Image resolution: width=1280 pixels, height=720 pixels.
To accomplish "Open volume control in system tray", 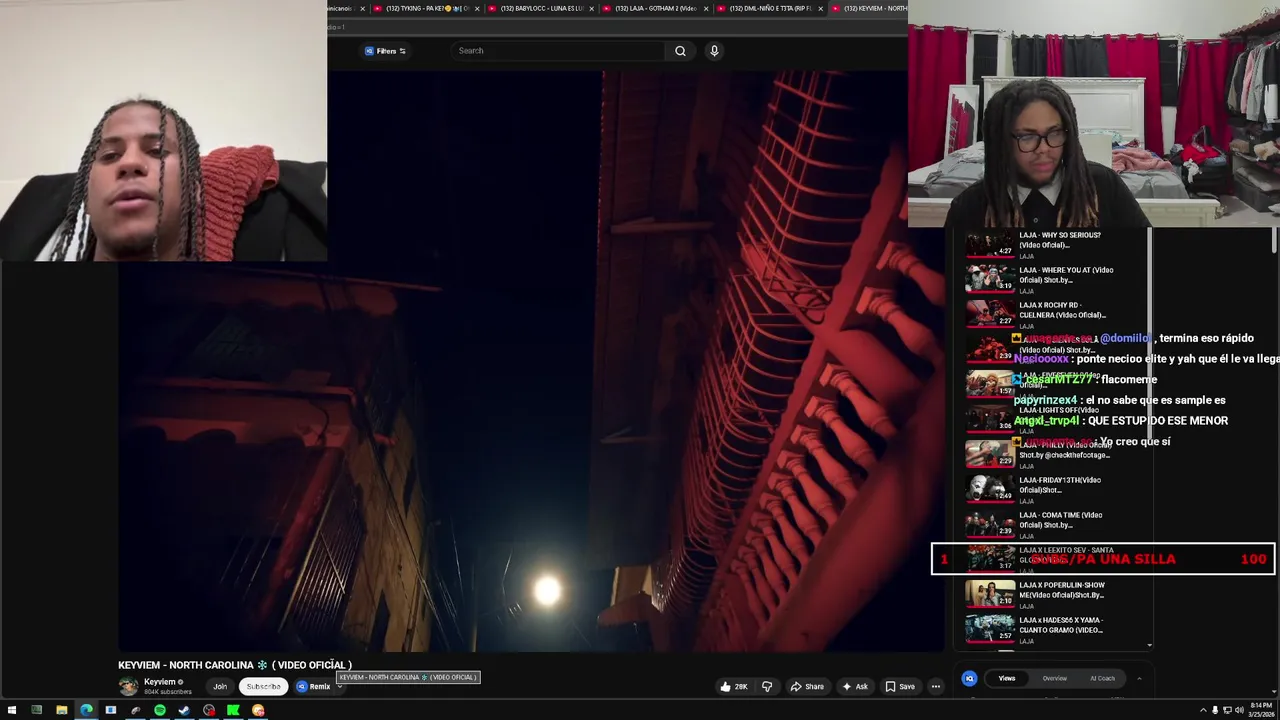I will pyautogui.click(x=1239, y=710).
